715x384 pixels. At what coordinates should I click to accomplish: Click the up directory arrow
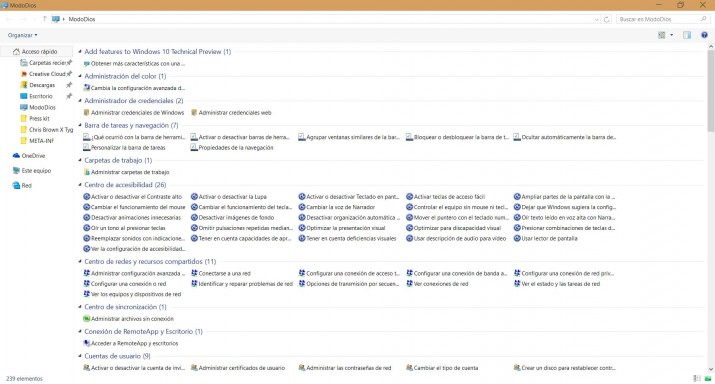[44, 19]
